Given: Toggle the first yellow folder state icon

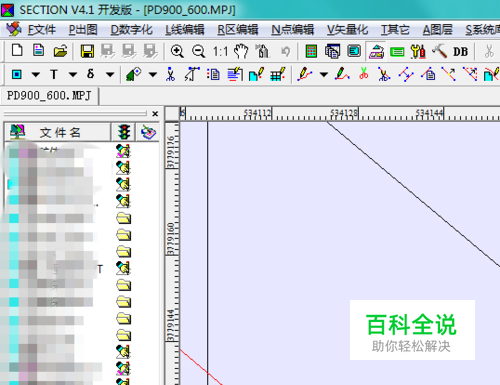Looking at the screenshot, I should (124, 218).
